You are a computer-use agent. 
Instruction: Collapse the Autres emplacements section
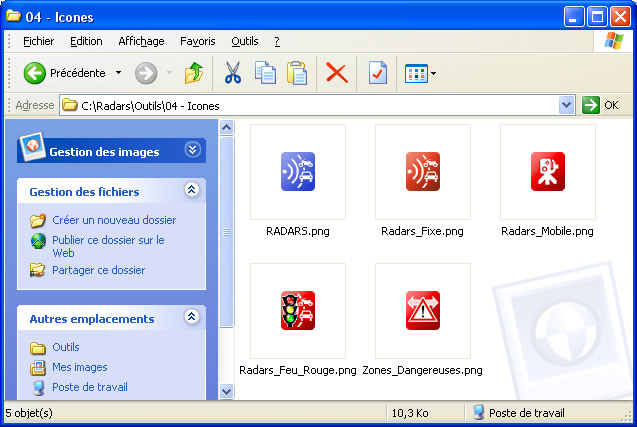[x=192, y=318]
